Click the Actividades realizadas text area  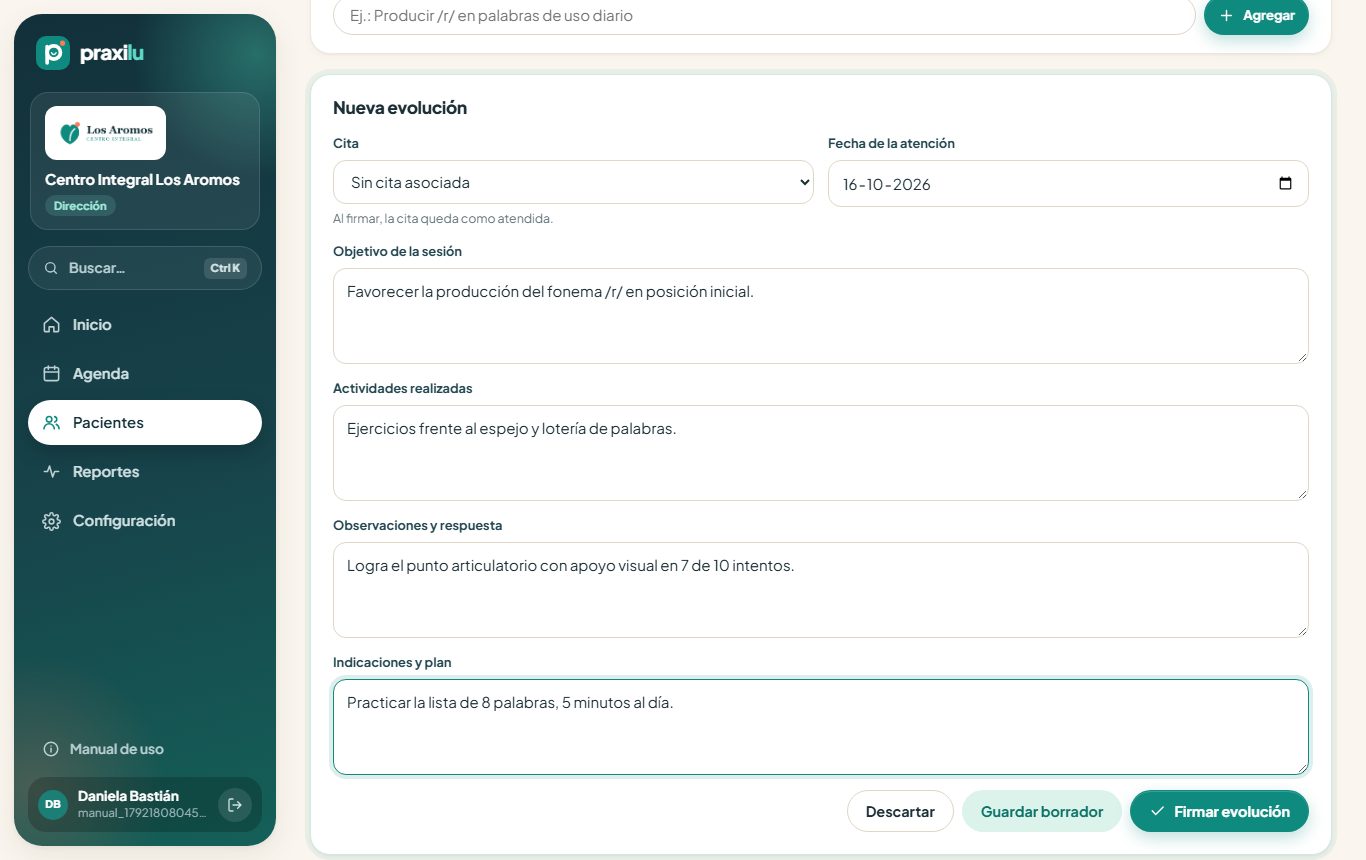(821, 453)
